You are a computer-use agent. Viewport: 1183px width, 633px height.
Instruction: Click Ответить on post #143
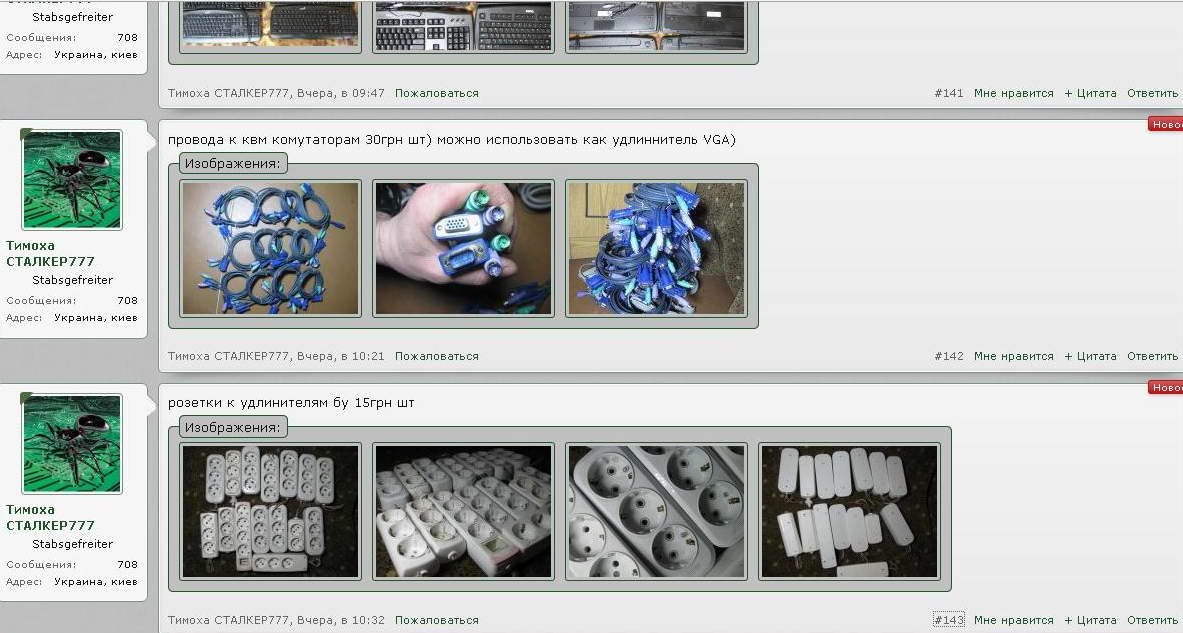(1152, 620)
